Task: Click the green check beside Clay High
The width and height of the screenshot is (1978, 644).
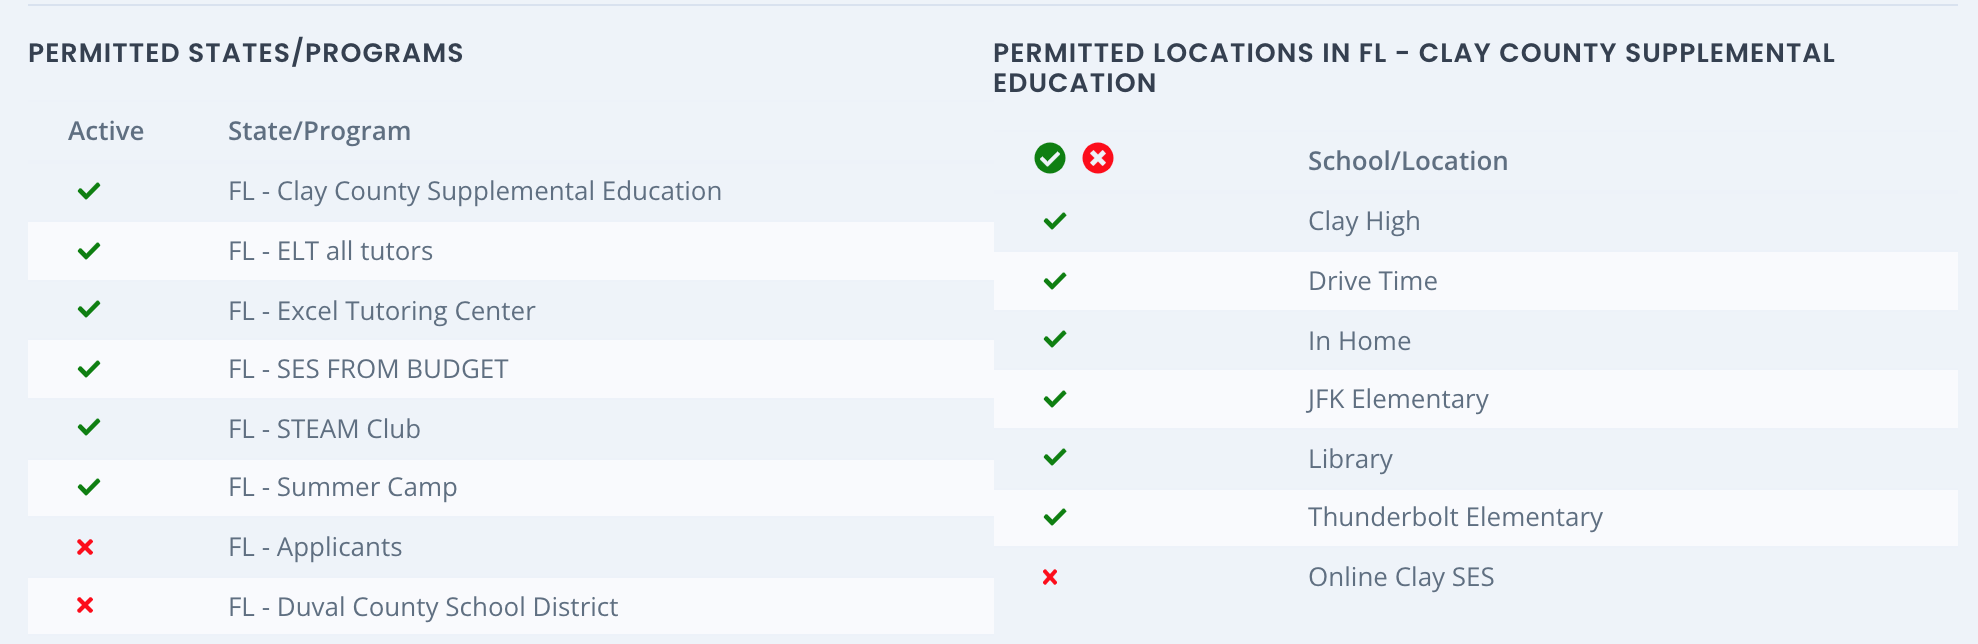Action: (1055, 220)
